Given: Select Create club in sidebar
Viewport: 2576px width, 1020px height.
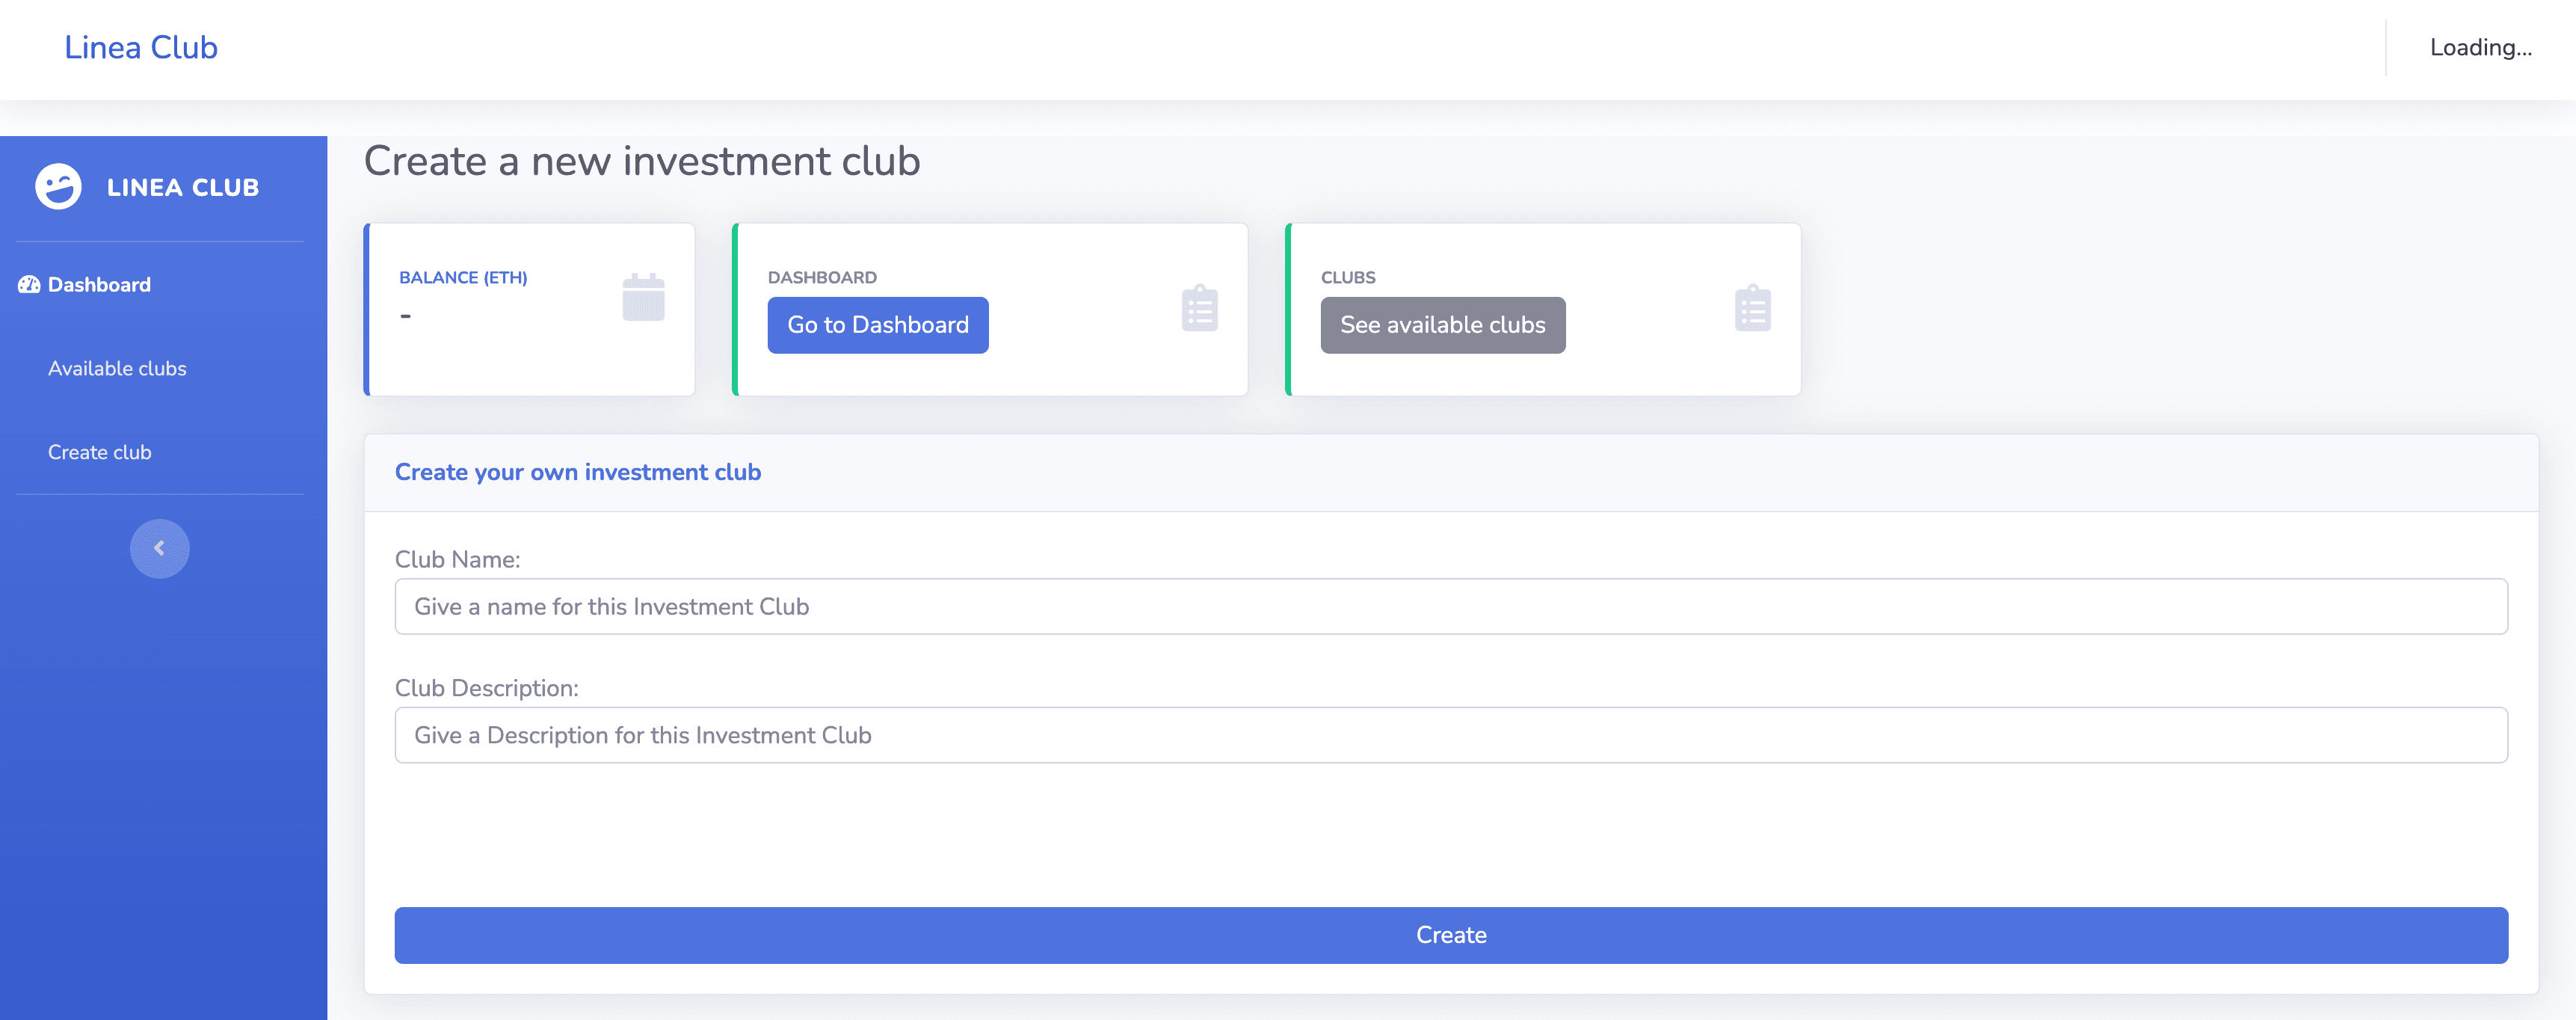Looking at the screenshot, I should pos(100,453).
